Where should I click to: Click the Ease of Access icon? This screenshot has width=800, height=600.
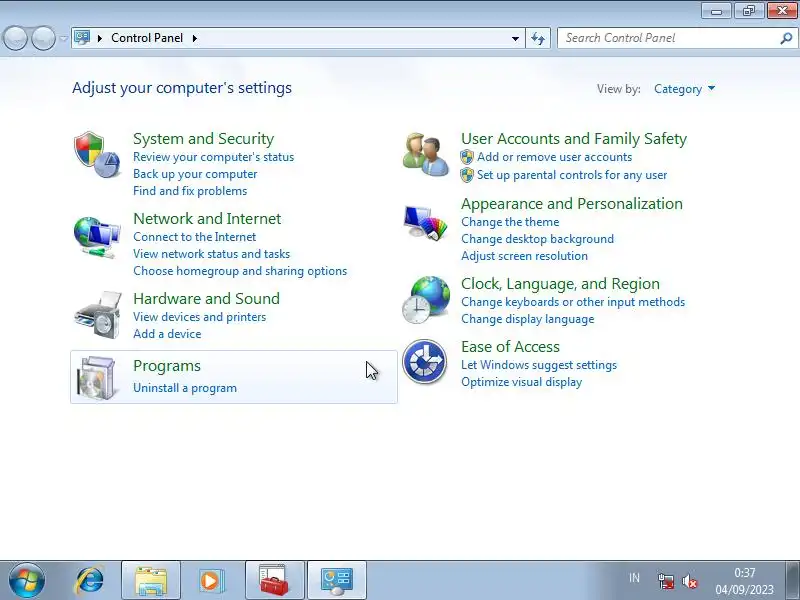[424, 362]
